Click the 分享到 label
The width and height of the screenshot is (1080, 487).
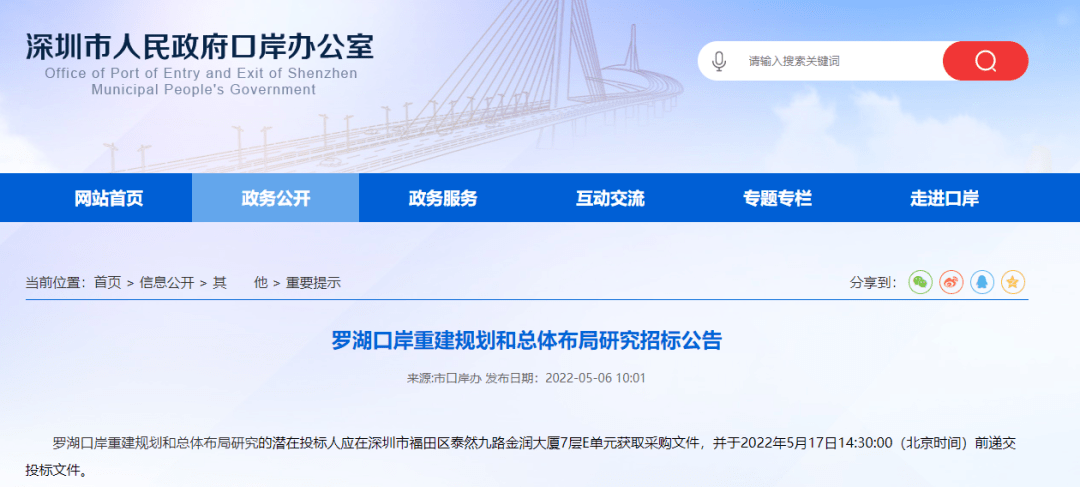tap(873, 282)
